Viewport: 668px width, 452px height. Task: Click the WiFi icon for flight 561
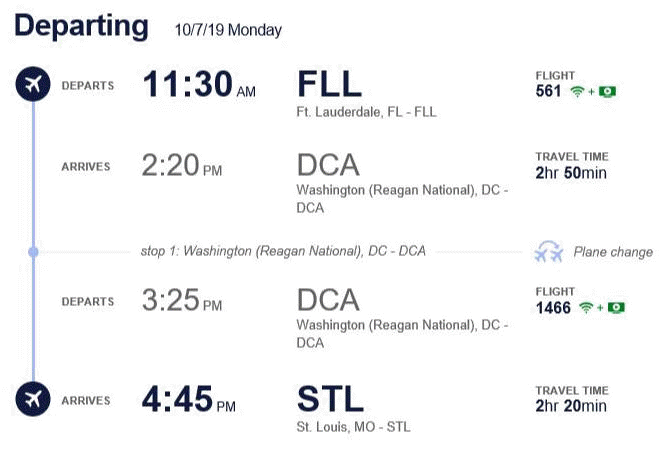tap(577, 91)
